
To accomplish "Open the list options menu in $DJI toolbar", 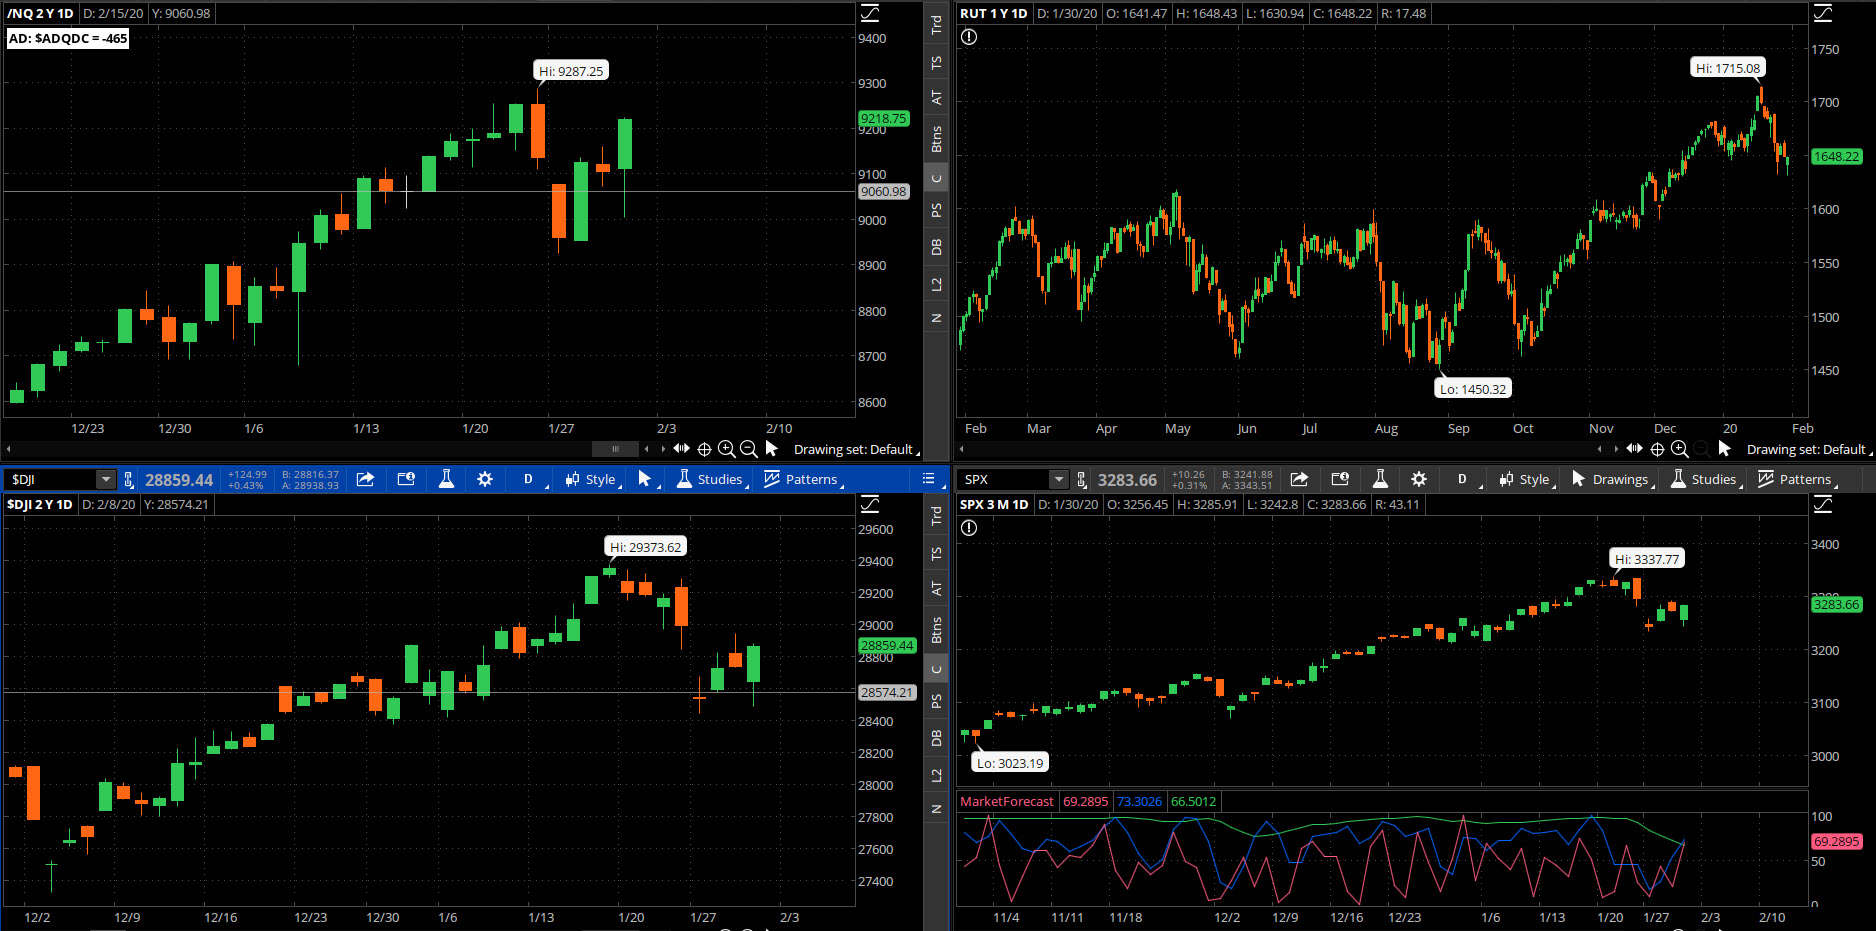I will pyautogui.click(x=929, y=479).
